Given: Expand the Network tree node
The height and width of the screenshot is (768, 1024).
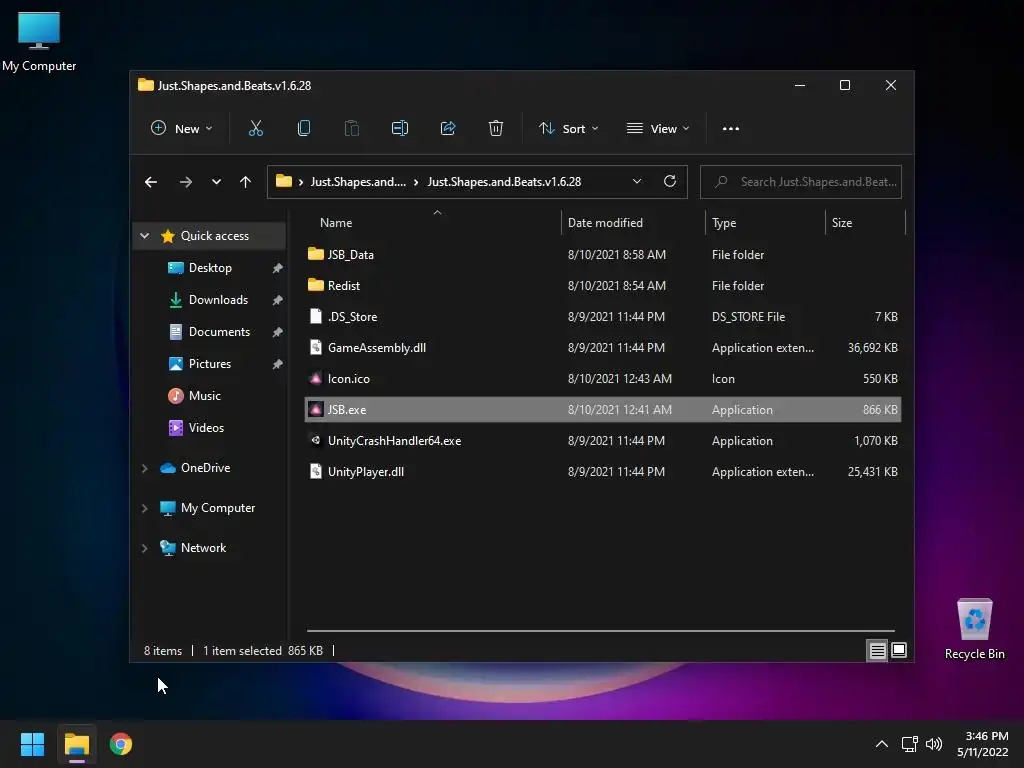Looking at the screenshot, I should [x=144, y=548].
